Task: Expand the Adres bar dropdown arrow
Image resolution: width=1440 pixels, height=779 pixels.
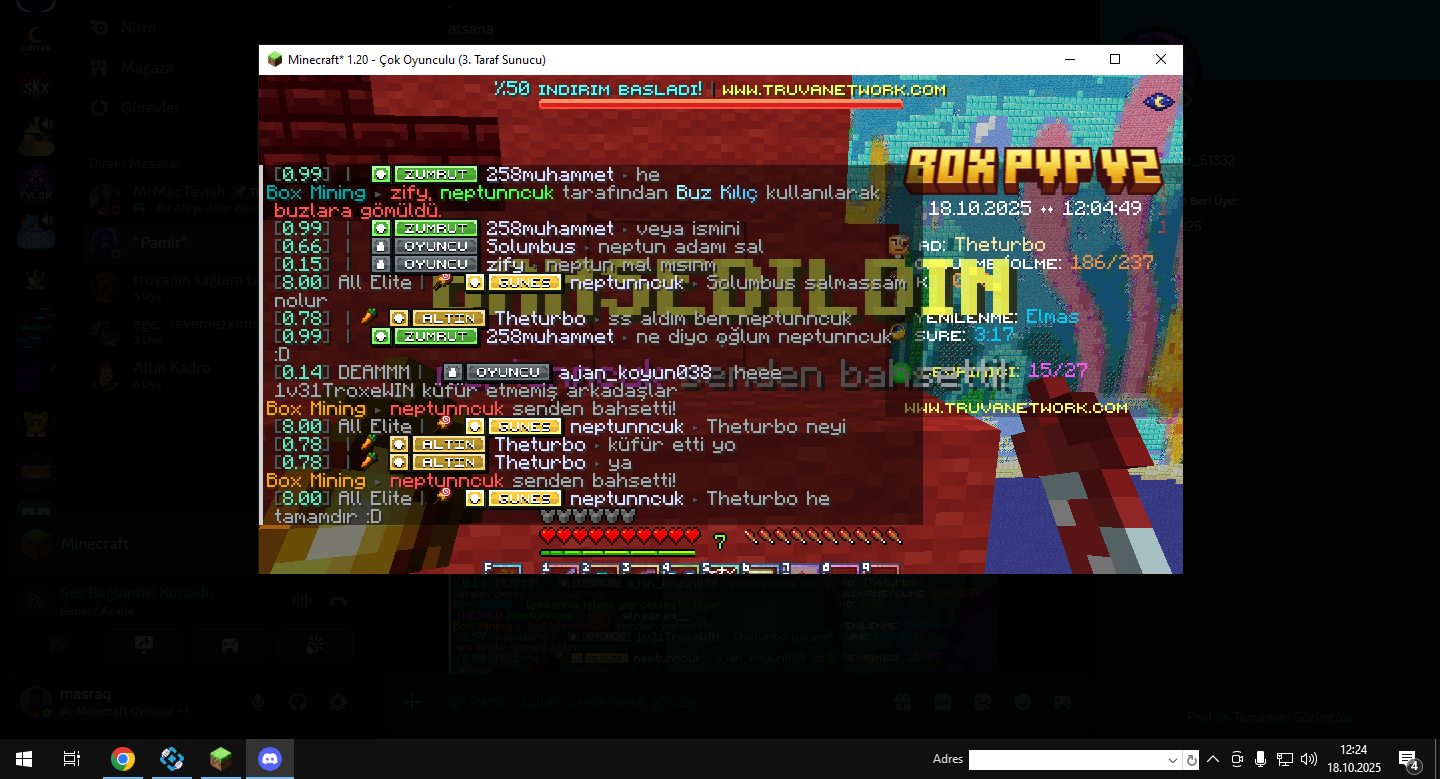Action: pos(1173,760)
